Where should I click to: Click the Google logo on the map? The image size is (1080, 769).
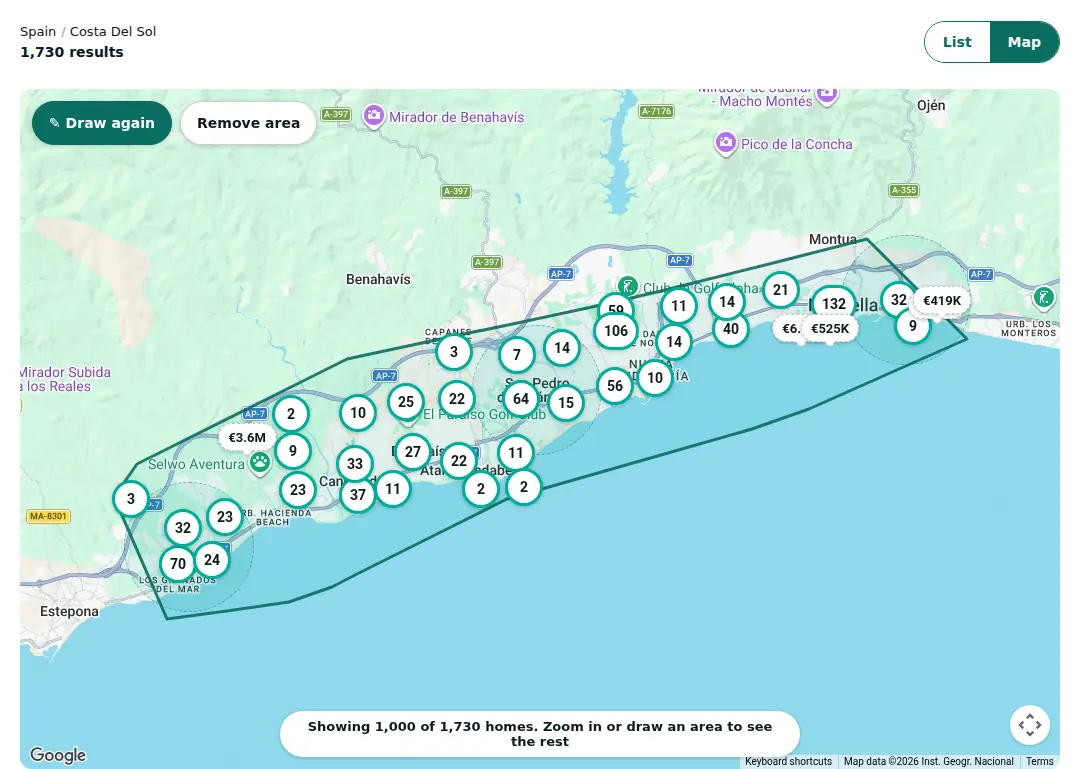click(x=58, y=755)
